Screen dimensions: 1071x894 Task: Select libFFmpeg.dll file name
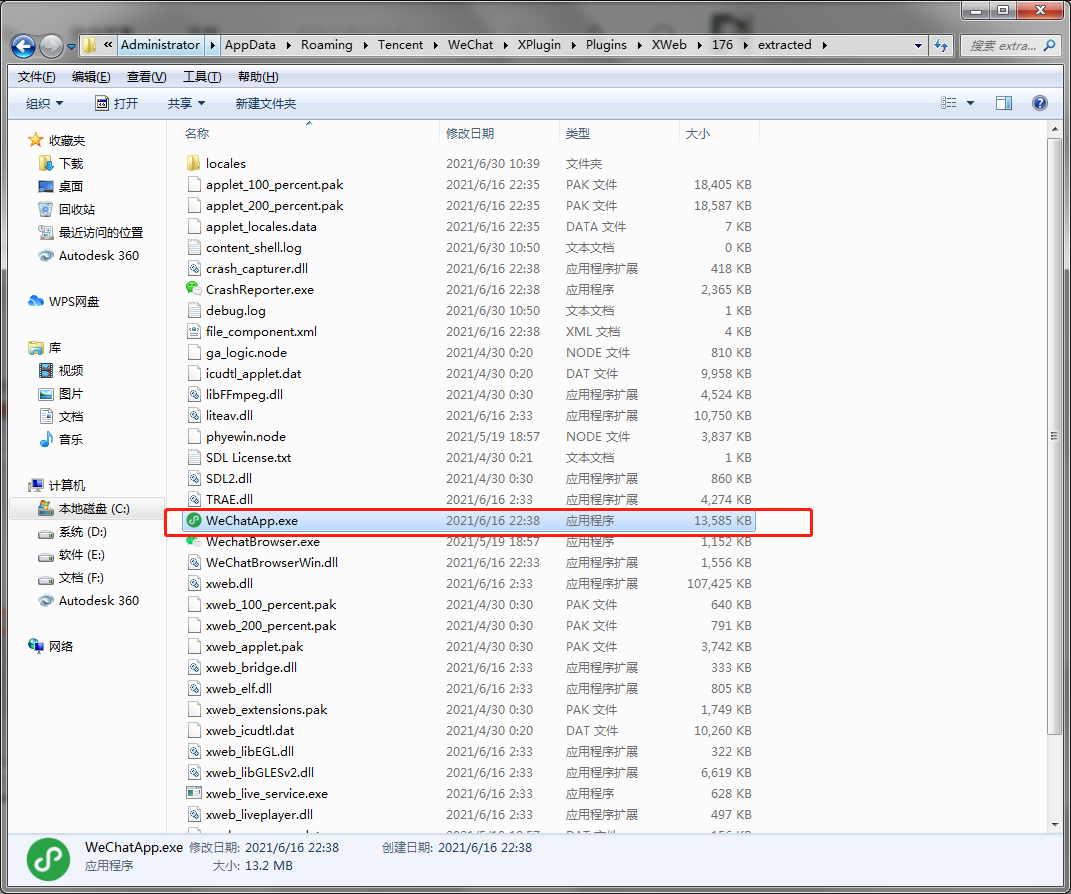245,394
